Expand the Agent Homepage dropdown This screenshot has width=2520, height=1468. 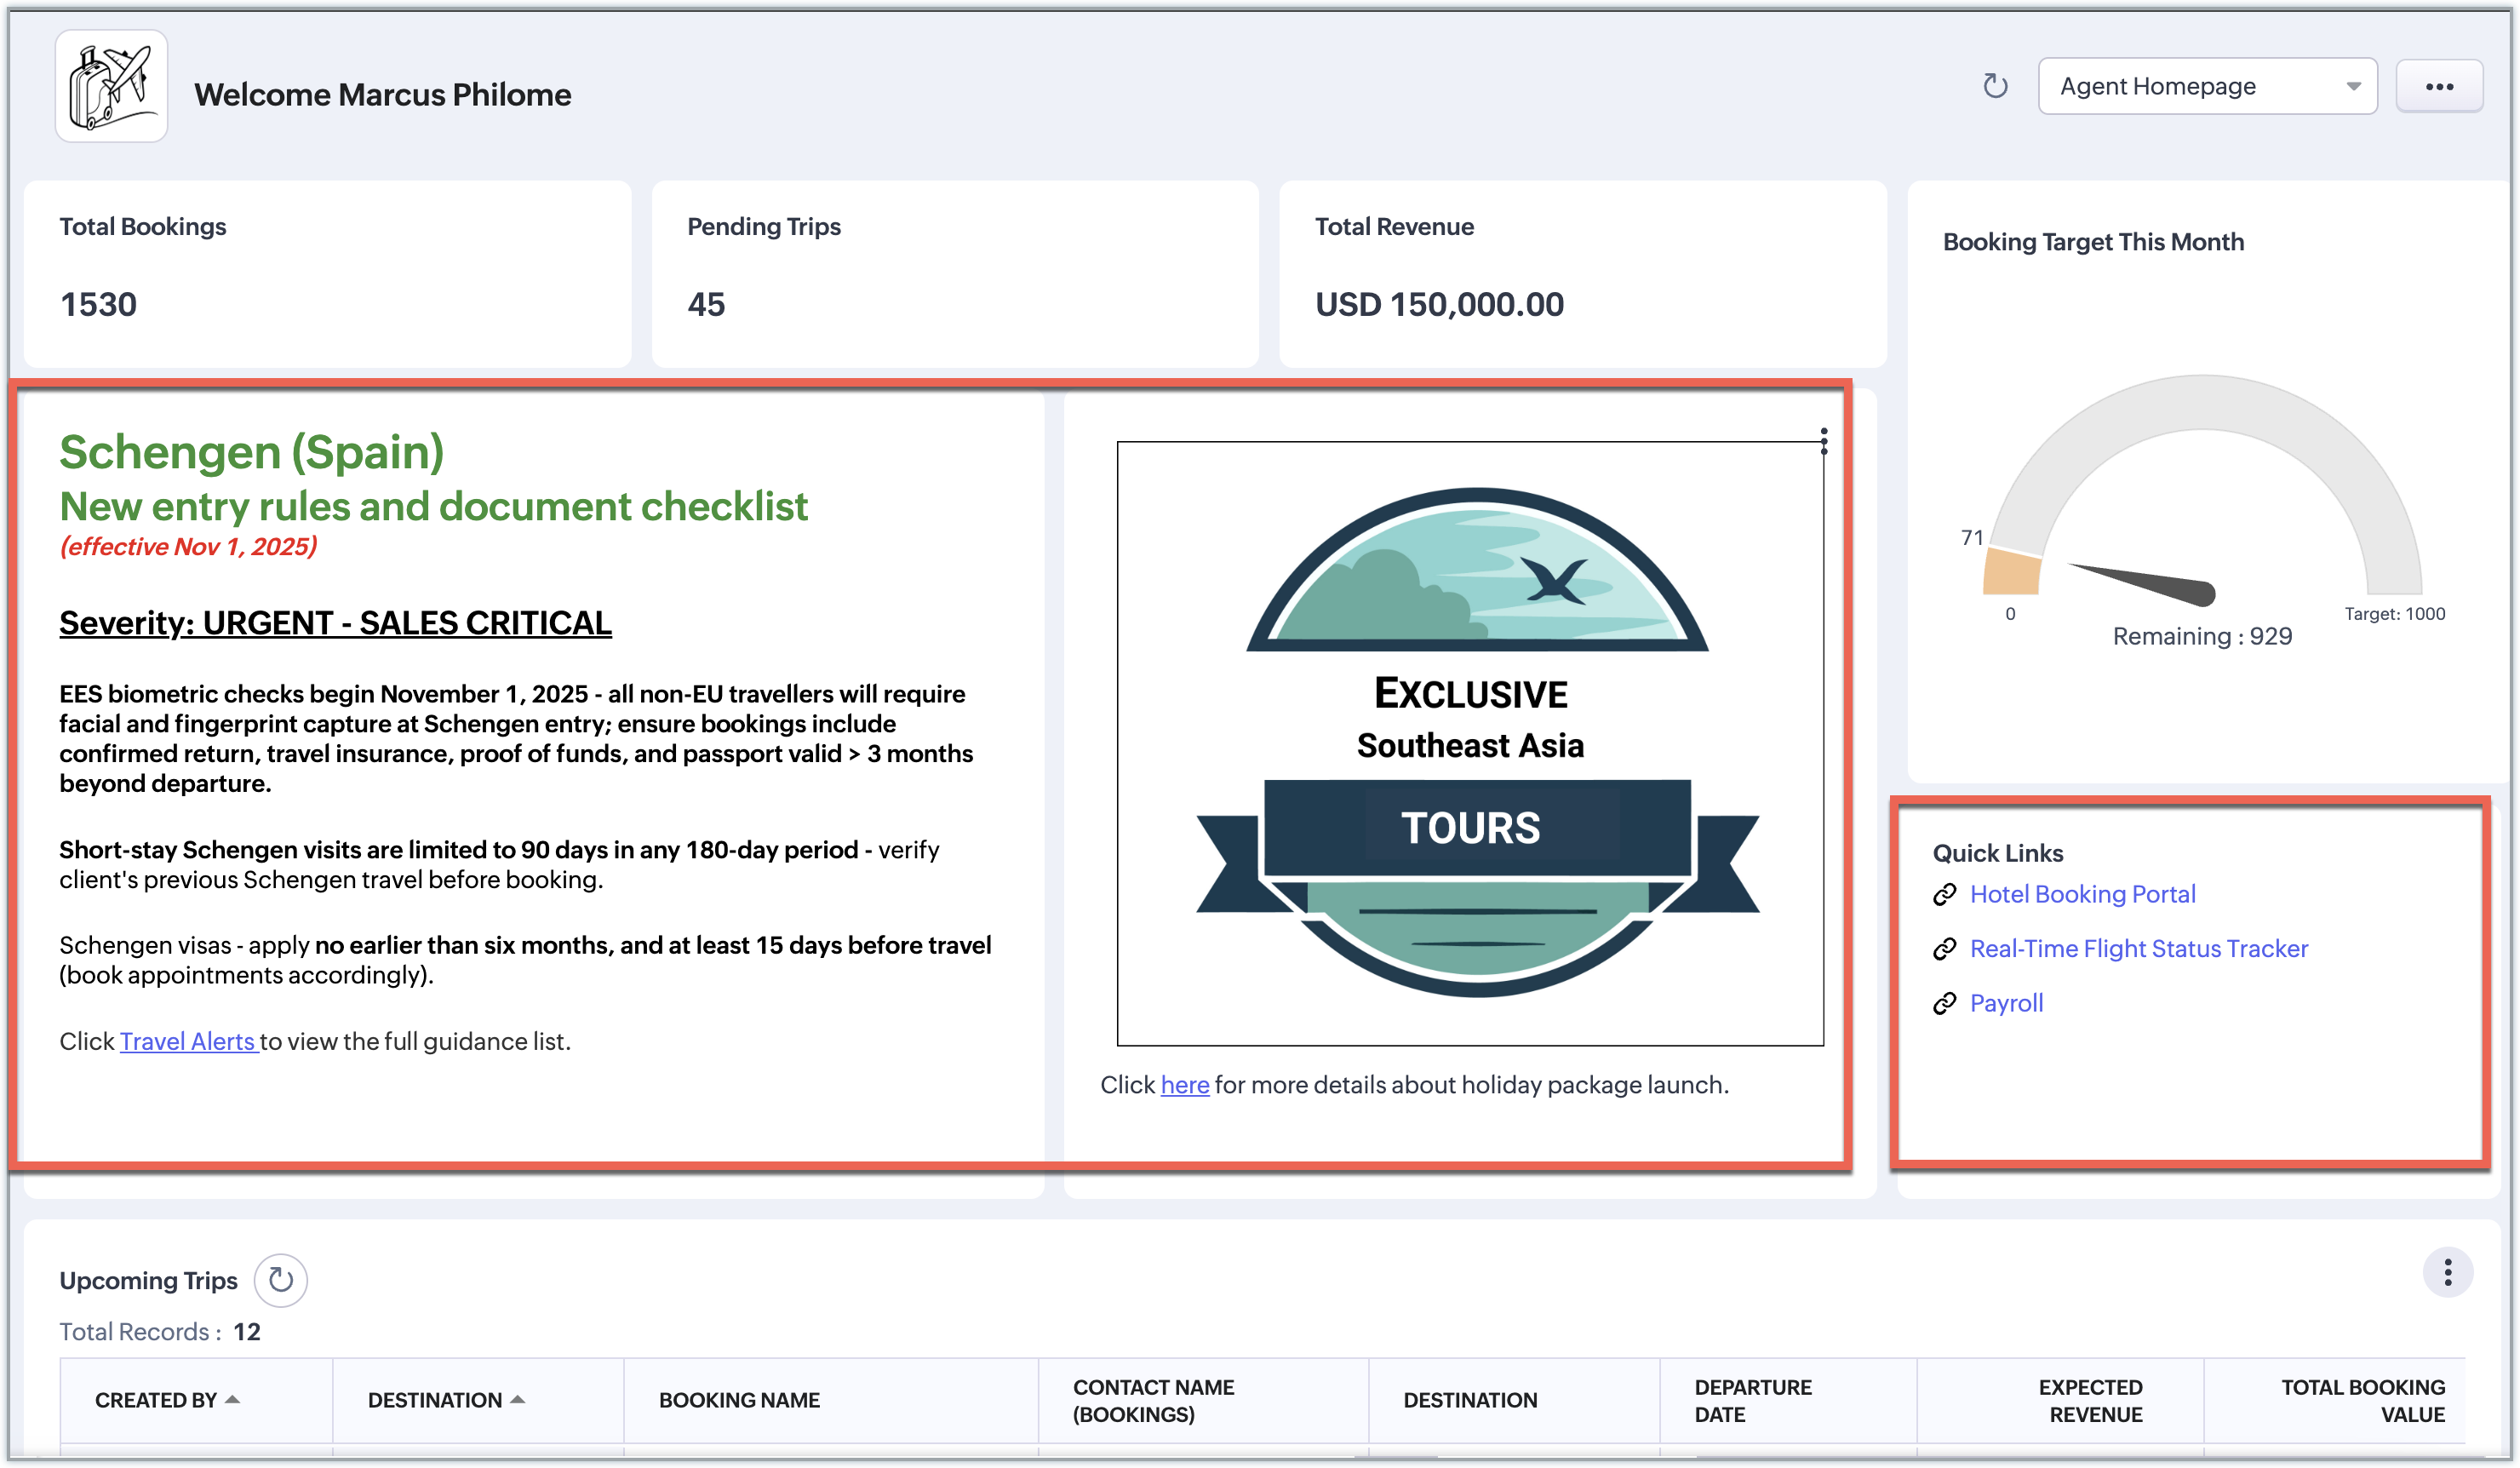pos(2207,87)
